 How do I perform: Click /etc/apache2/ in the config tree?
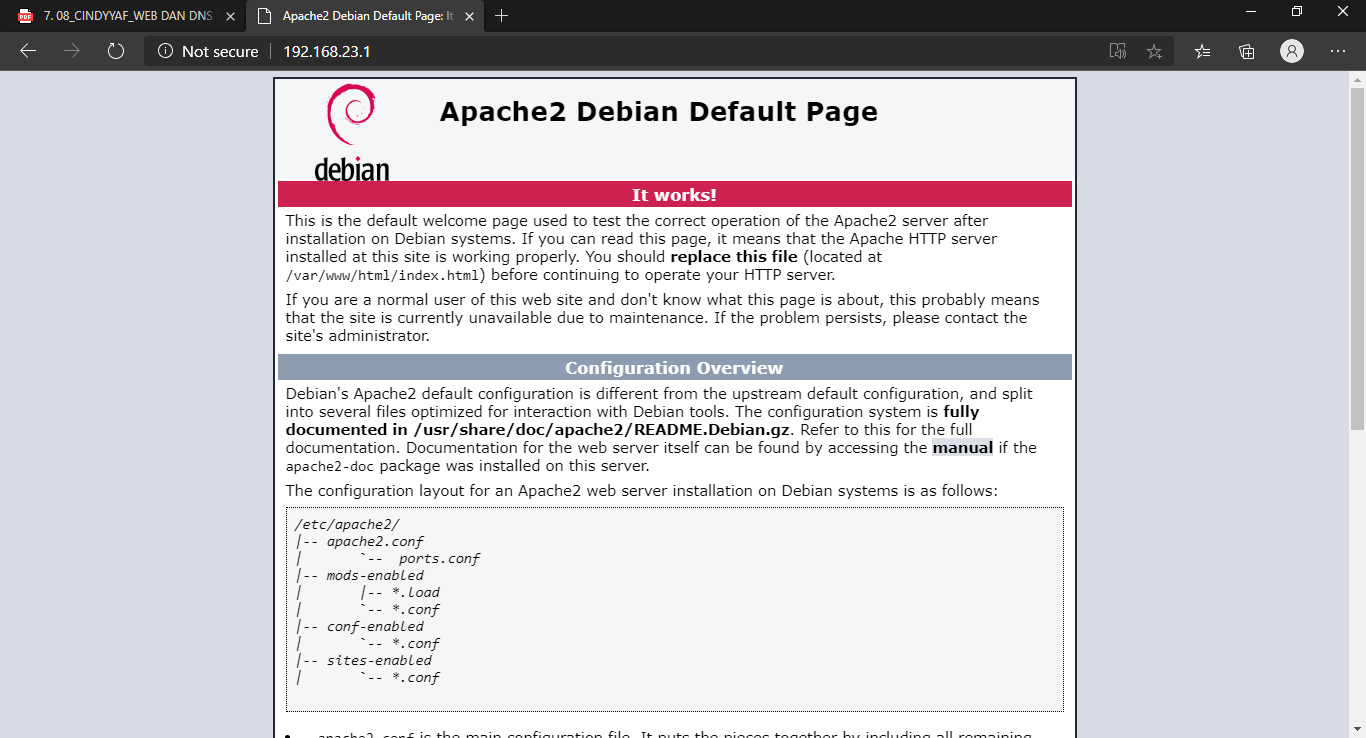tap(346, 524)
